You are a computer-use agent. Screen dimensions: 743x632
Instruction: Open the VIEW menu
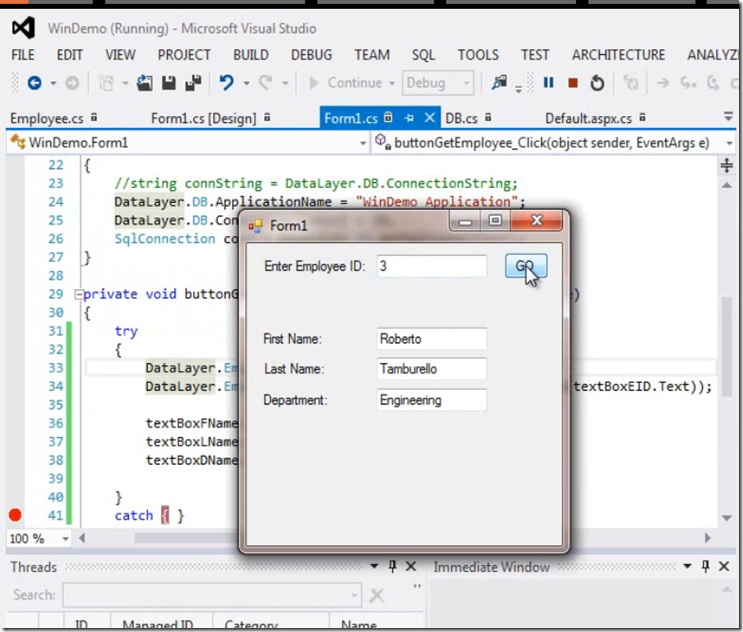[120, 55]
